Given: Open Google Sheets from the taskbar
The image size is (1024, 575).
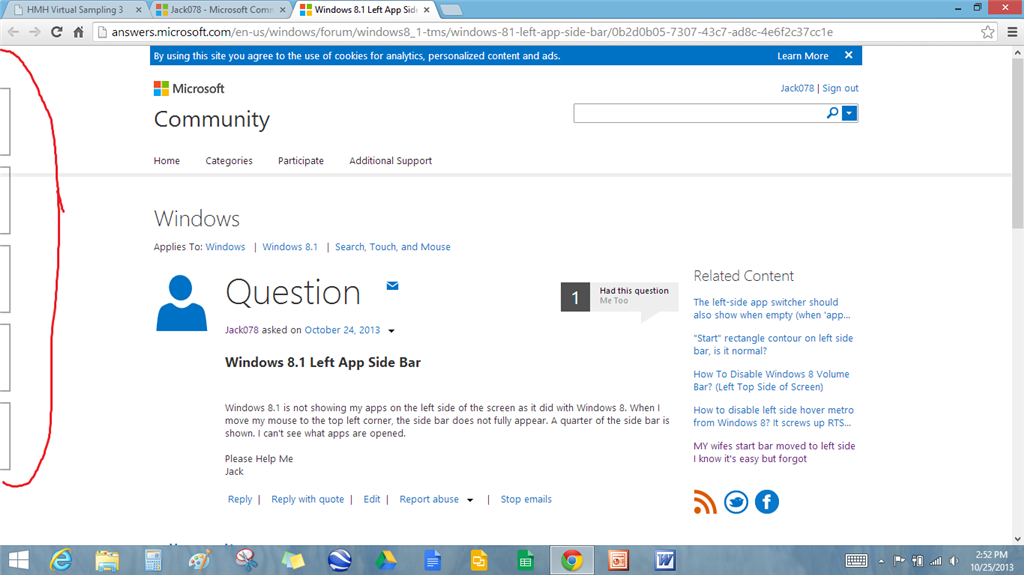Looking at the screenshot, I should point(525,560).
